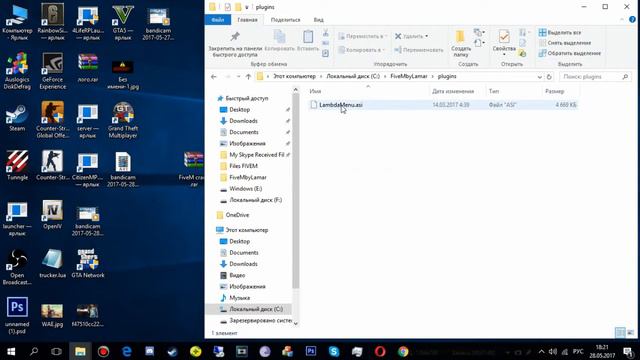The width and height of the screenshot is (640, 360).
Task: Select the RainbowSix shortcut icon
Action: (x=53, y=22)
